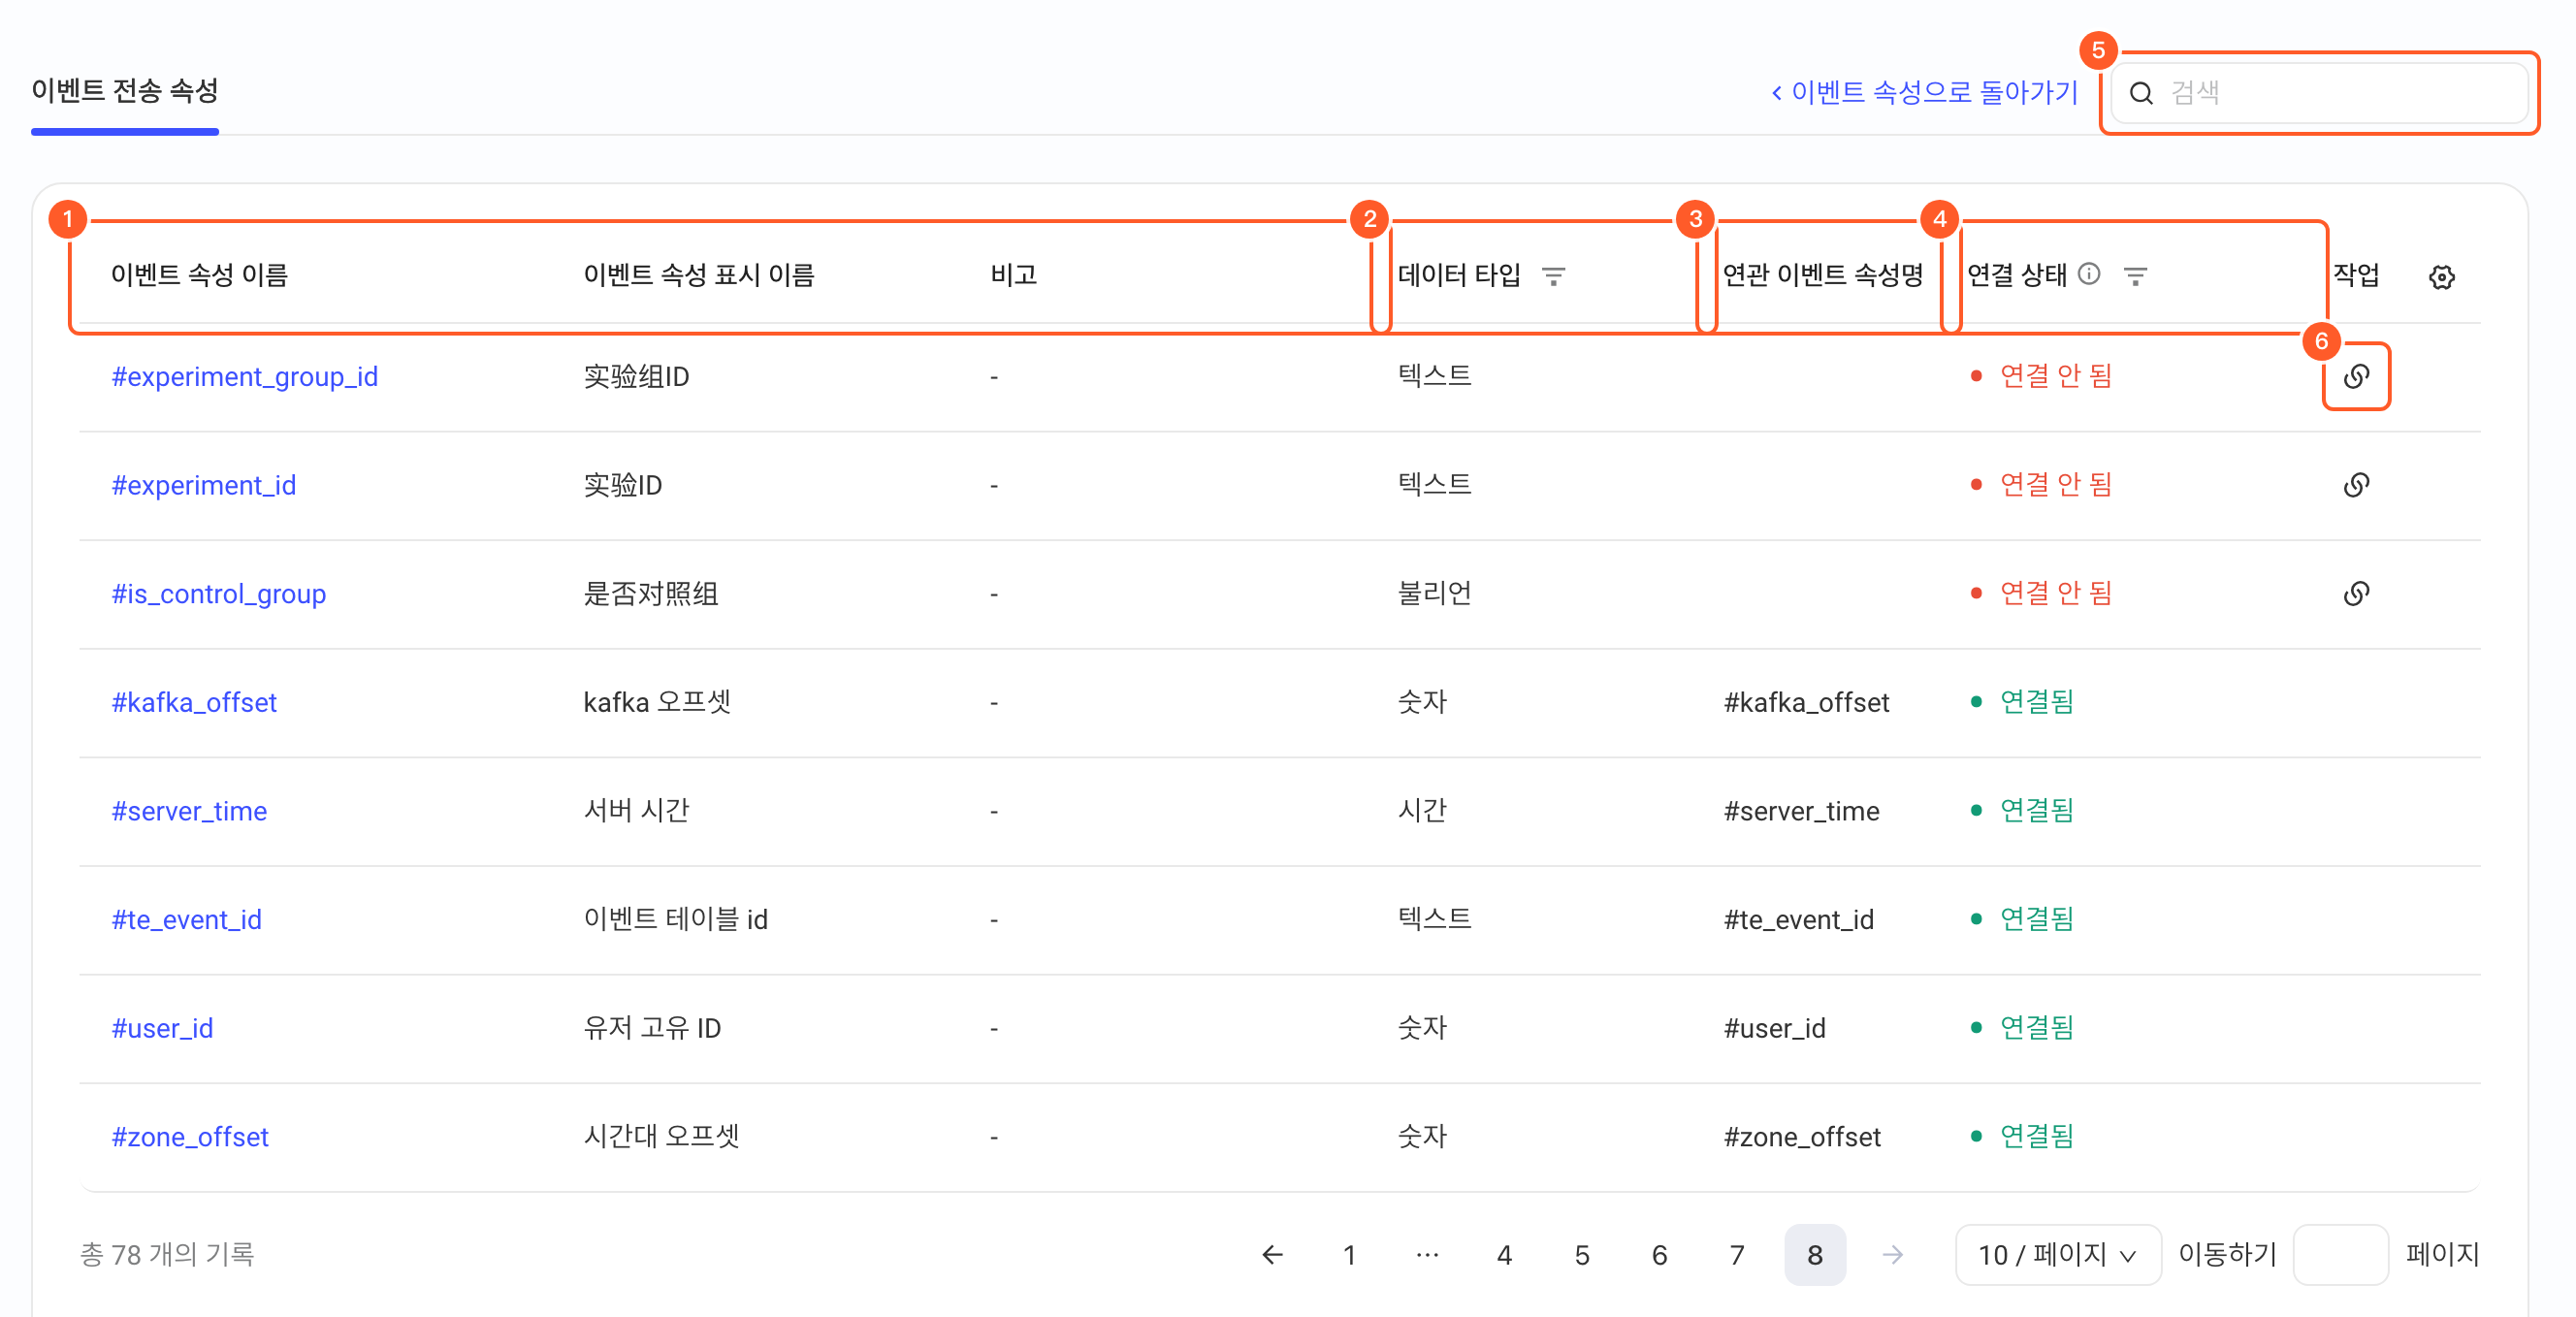Click link icon for #experiment_group_id row
This screenshot has height=1317, width=2576.
pos(2355,376)
